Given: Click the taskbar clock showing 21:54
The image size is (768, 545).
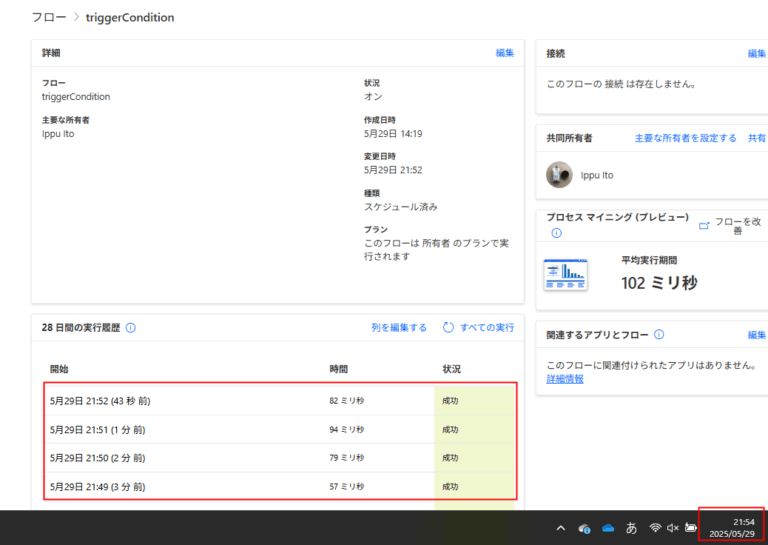Looking at the screenshot, I should (731, 528).
